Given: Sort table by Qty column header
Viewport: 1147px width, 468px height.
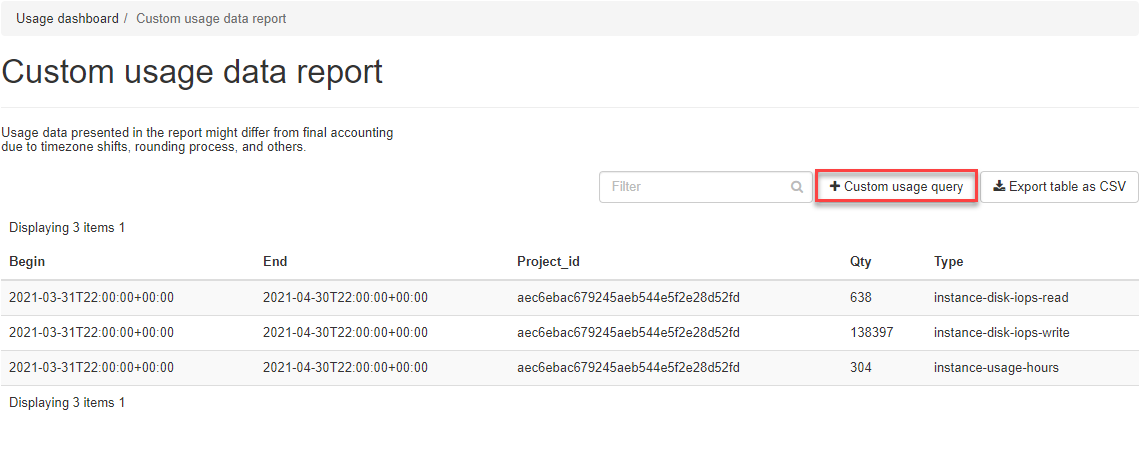Looking at the screenshot, I should 860,262.
